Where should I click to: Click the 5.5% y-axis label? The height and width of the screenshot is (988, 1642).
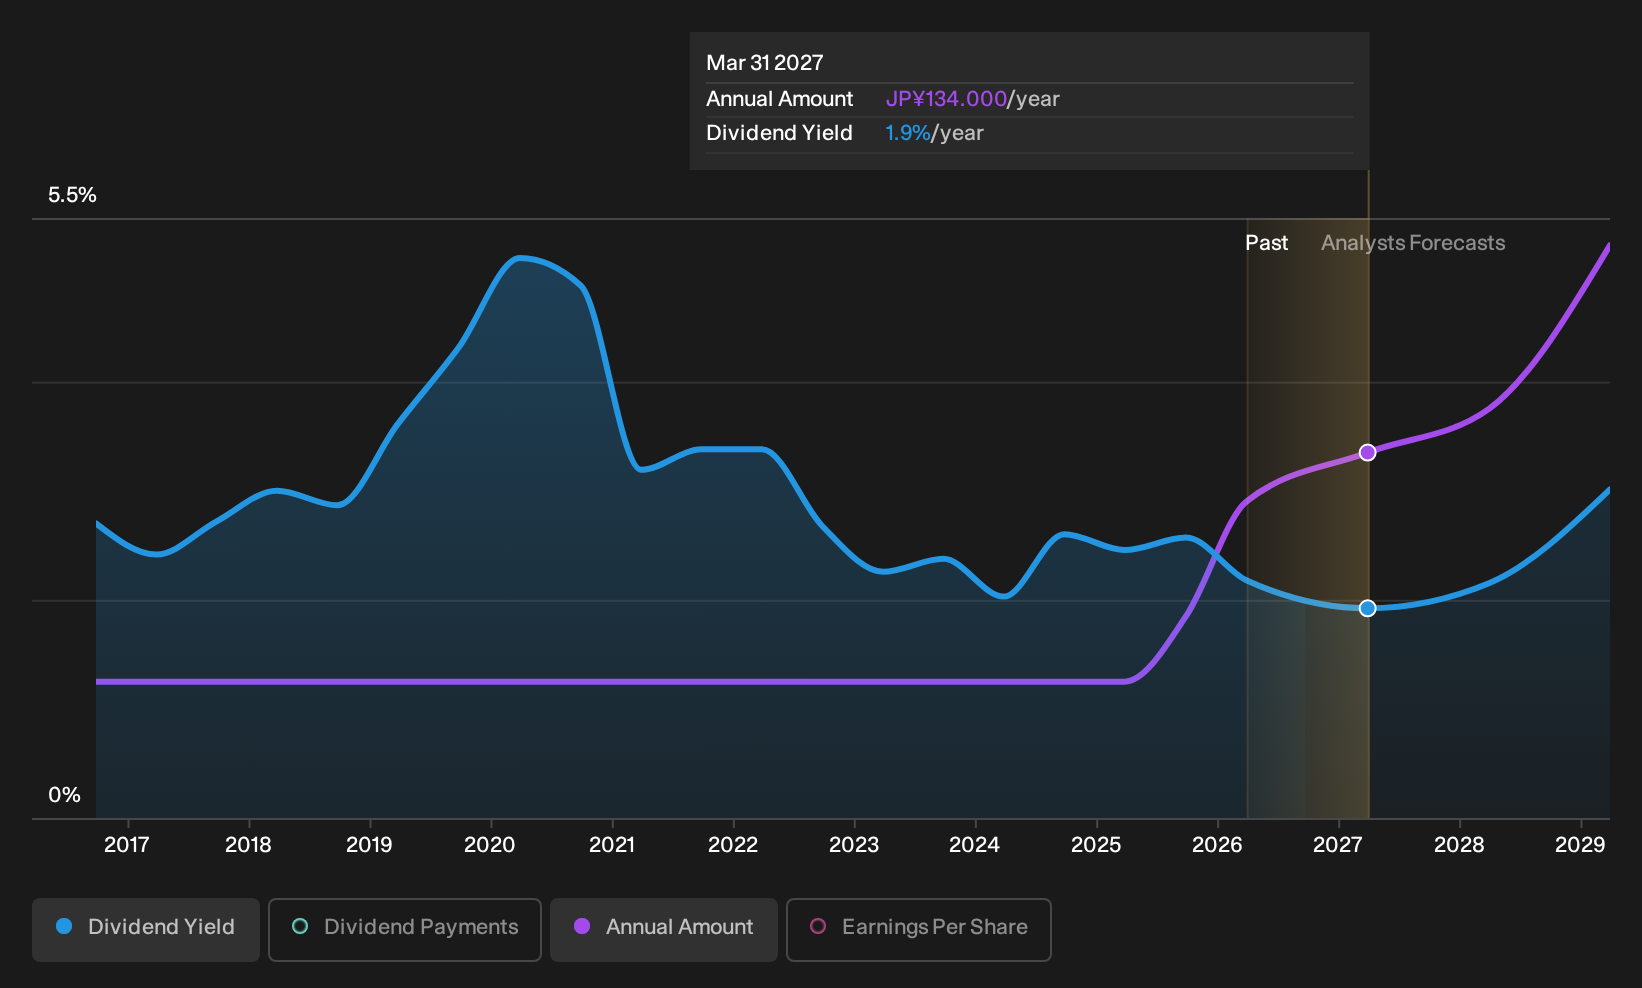72,195
